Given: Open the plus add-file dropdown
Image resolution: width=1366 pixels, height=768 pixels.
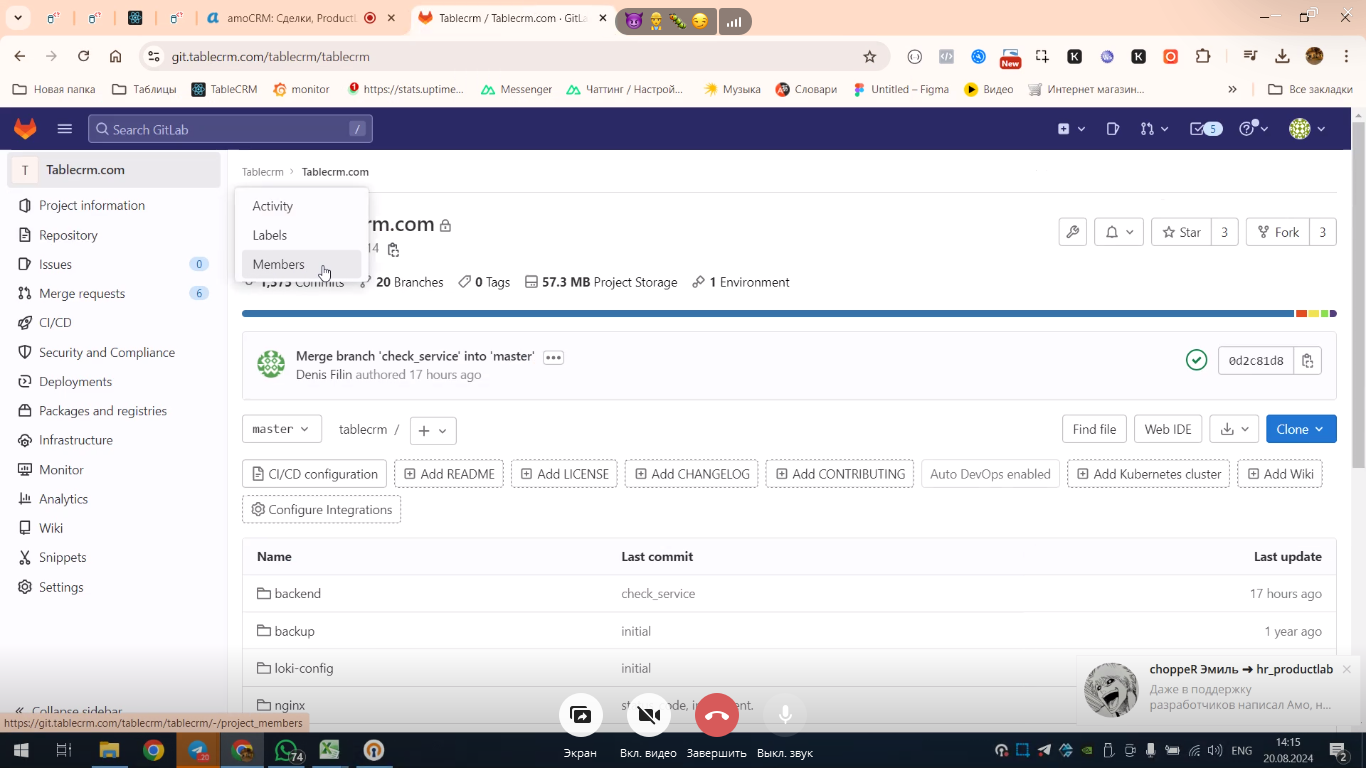Looking at the screenshot, I should [433, 430].
